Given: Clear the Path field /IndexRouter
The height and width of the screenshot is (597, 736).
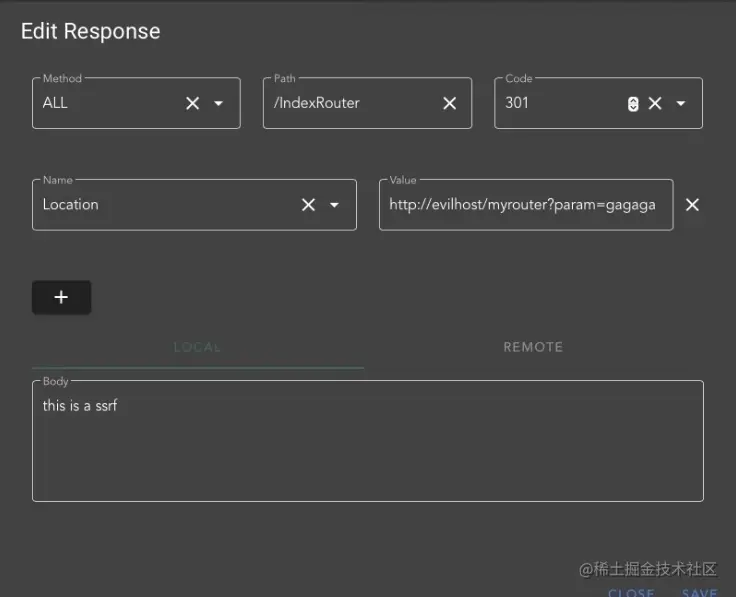Looking at the screenshot, I should (x=450, y=103).
